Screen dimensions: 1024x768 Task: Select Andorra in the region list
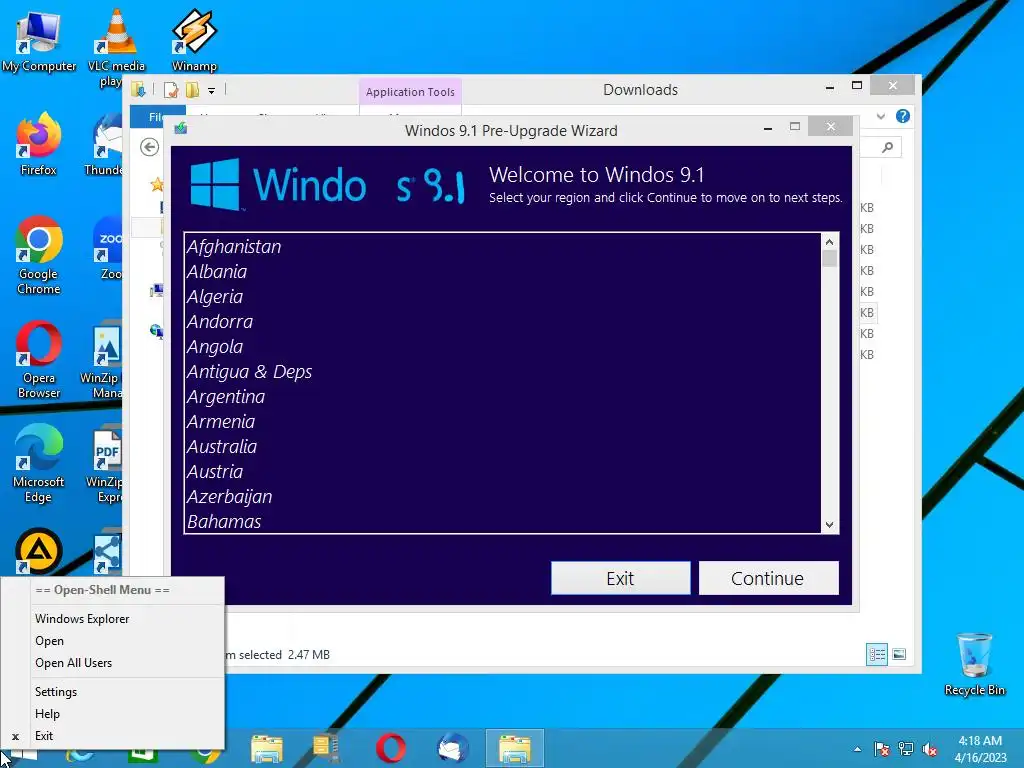(503, 322)
